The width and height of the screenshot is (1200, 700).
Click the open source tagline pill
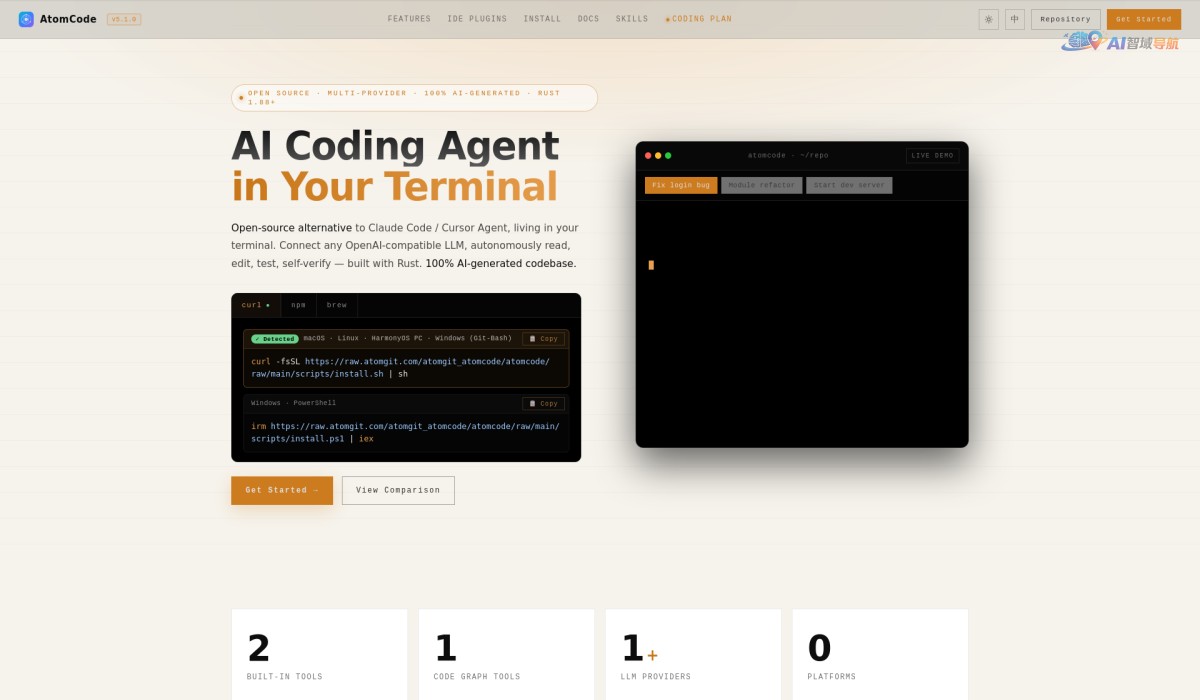(414, 98)
